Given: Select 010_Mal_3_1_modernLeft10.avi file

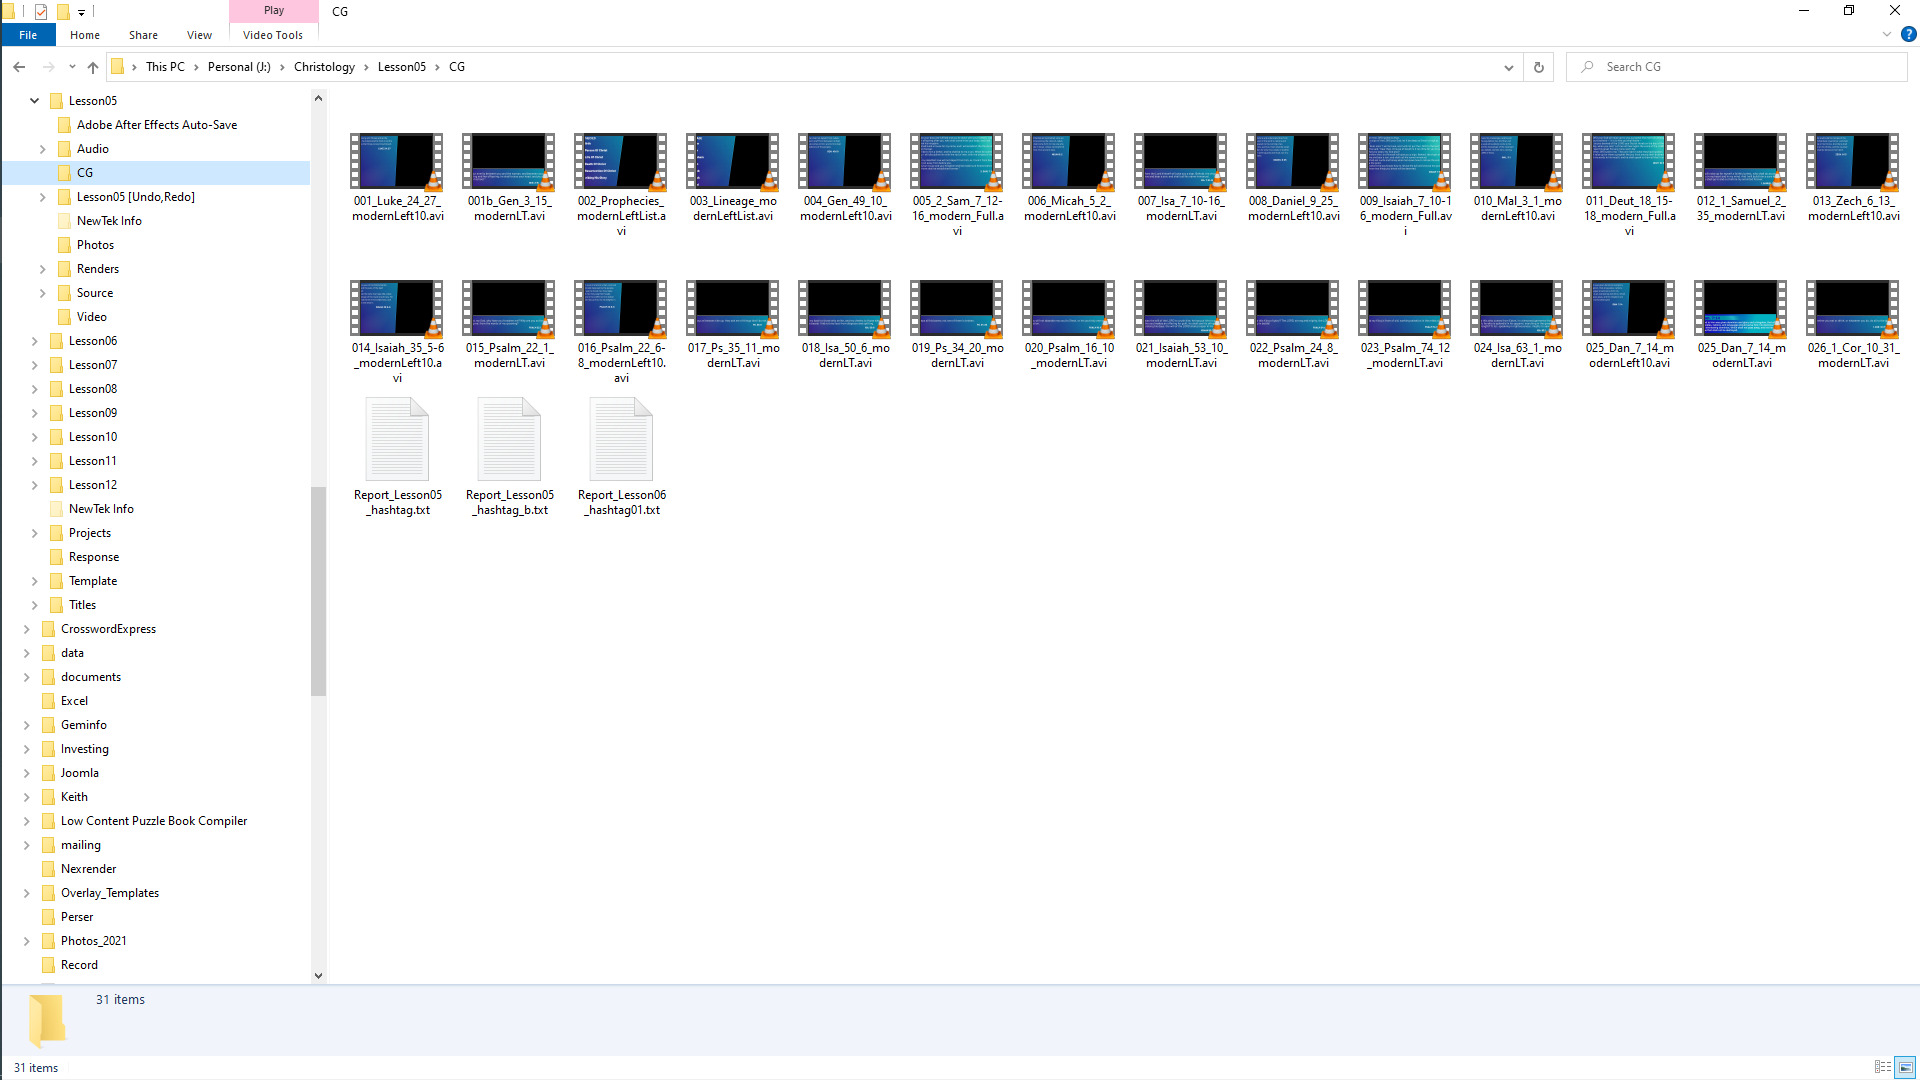Looking at the screenshot, I should 1517,177.
